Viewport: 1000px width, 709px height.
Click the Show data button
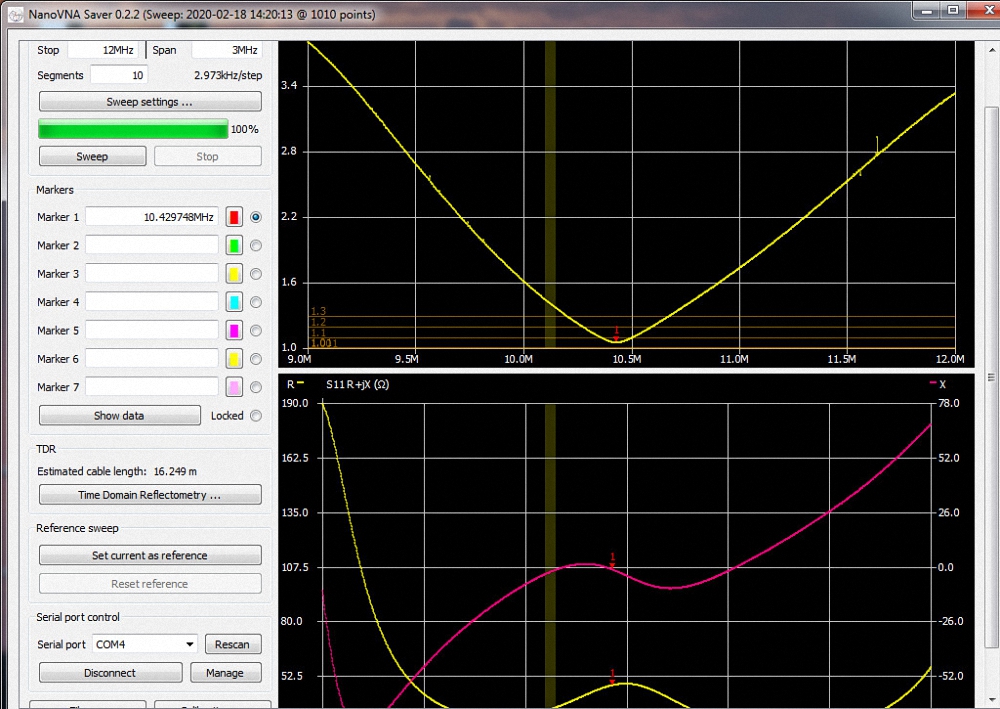point(120,416)
